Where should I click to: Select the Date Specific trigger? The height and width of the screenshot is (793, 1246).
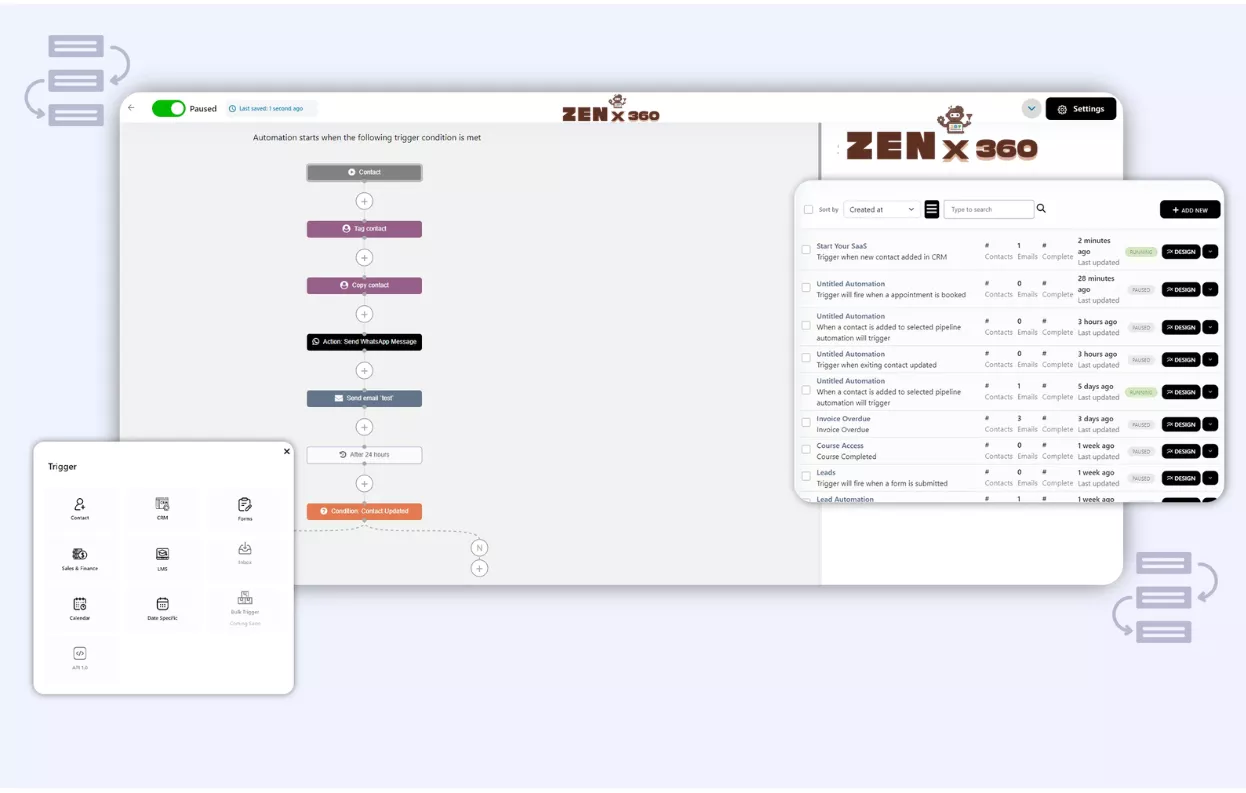pyautogui.click(x=162, y=604)
